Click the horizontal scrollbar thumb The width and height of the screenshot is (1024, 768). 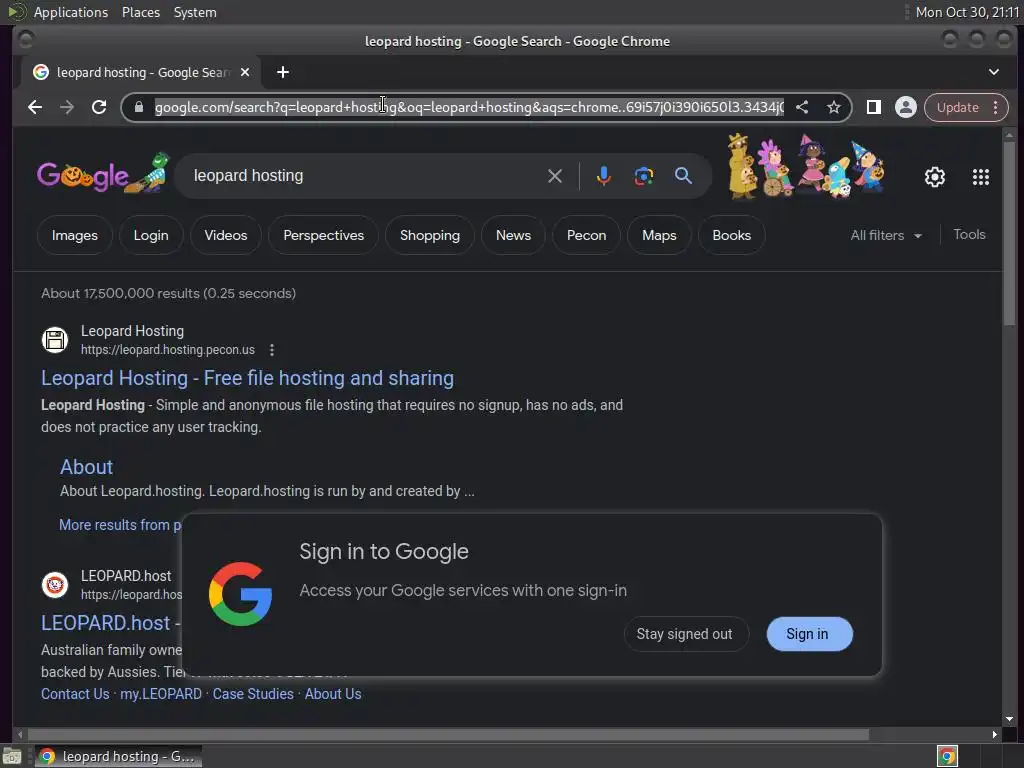[447, 735]
